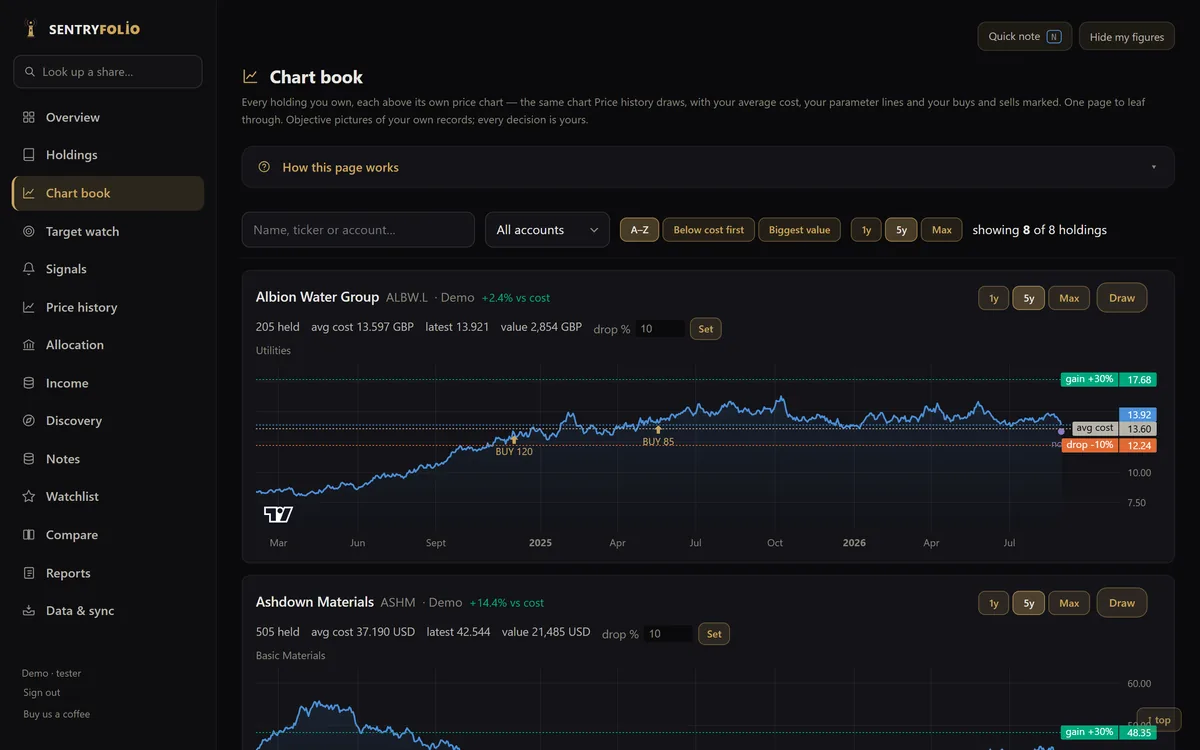Click the Income coins icon

click(29, 383)
